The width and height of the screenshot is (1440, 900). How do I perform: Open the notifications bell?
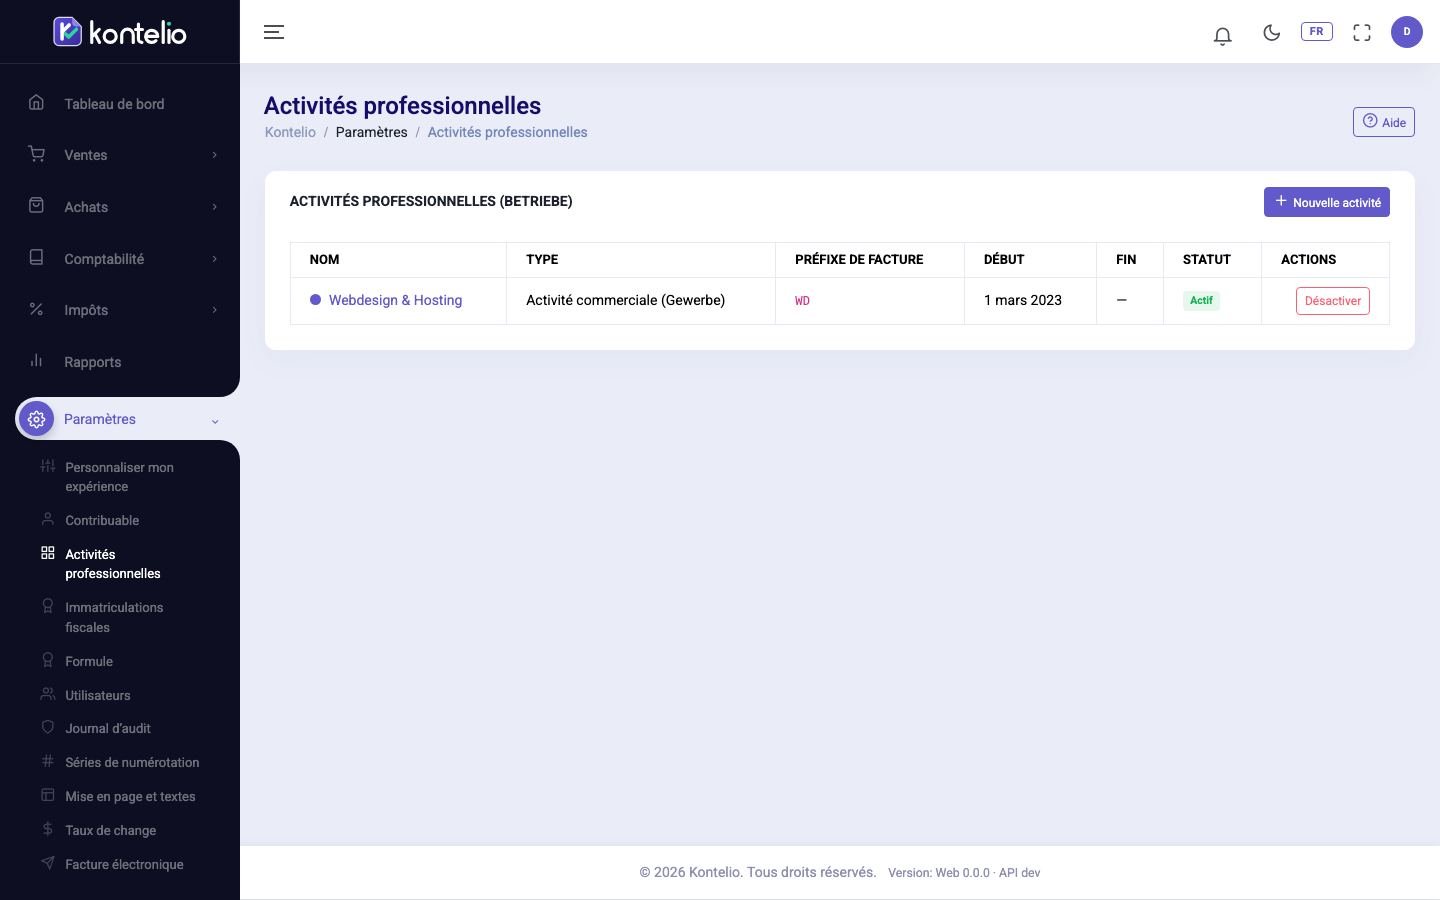[x=1222, y=35]
